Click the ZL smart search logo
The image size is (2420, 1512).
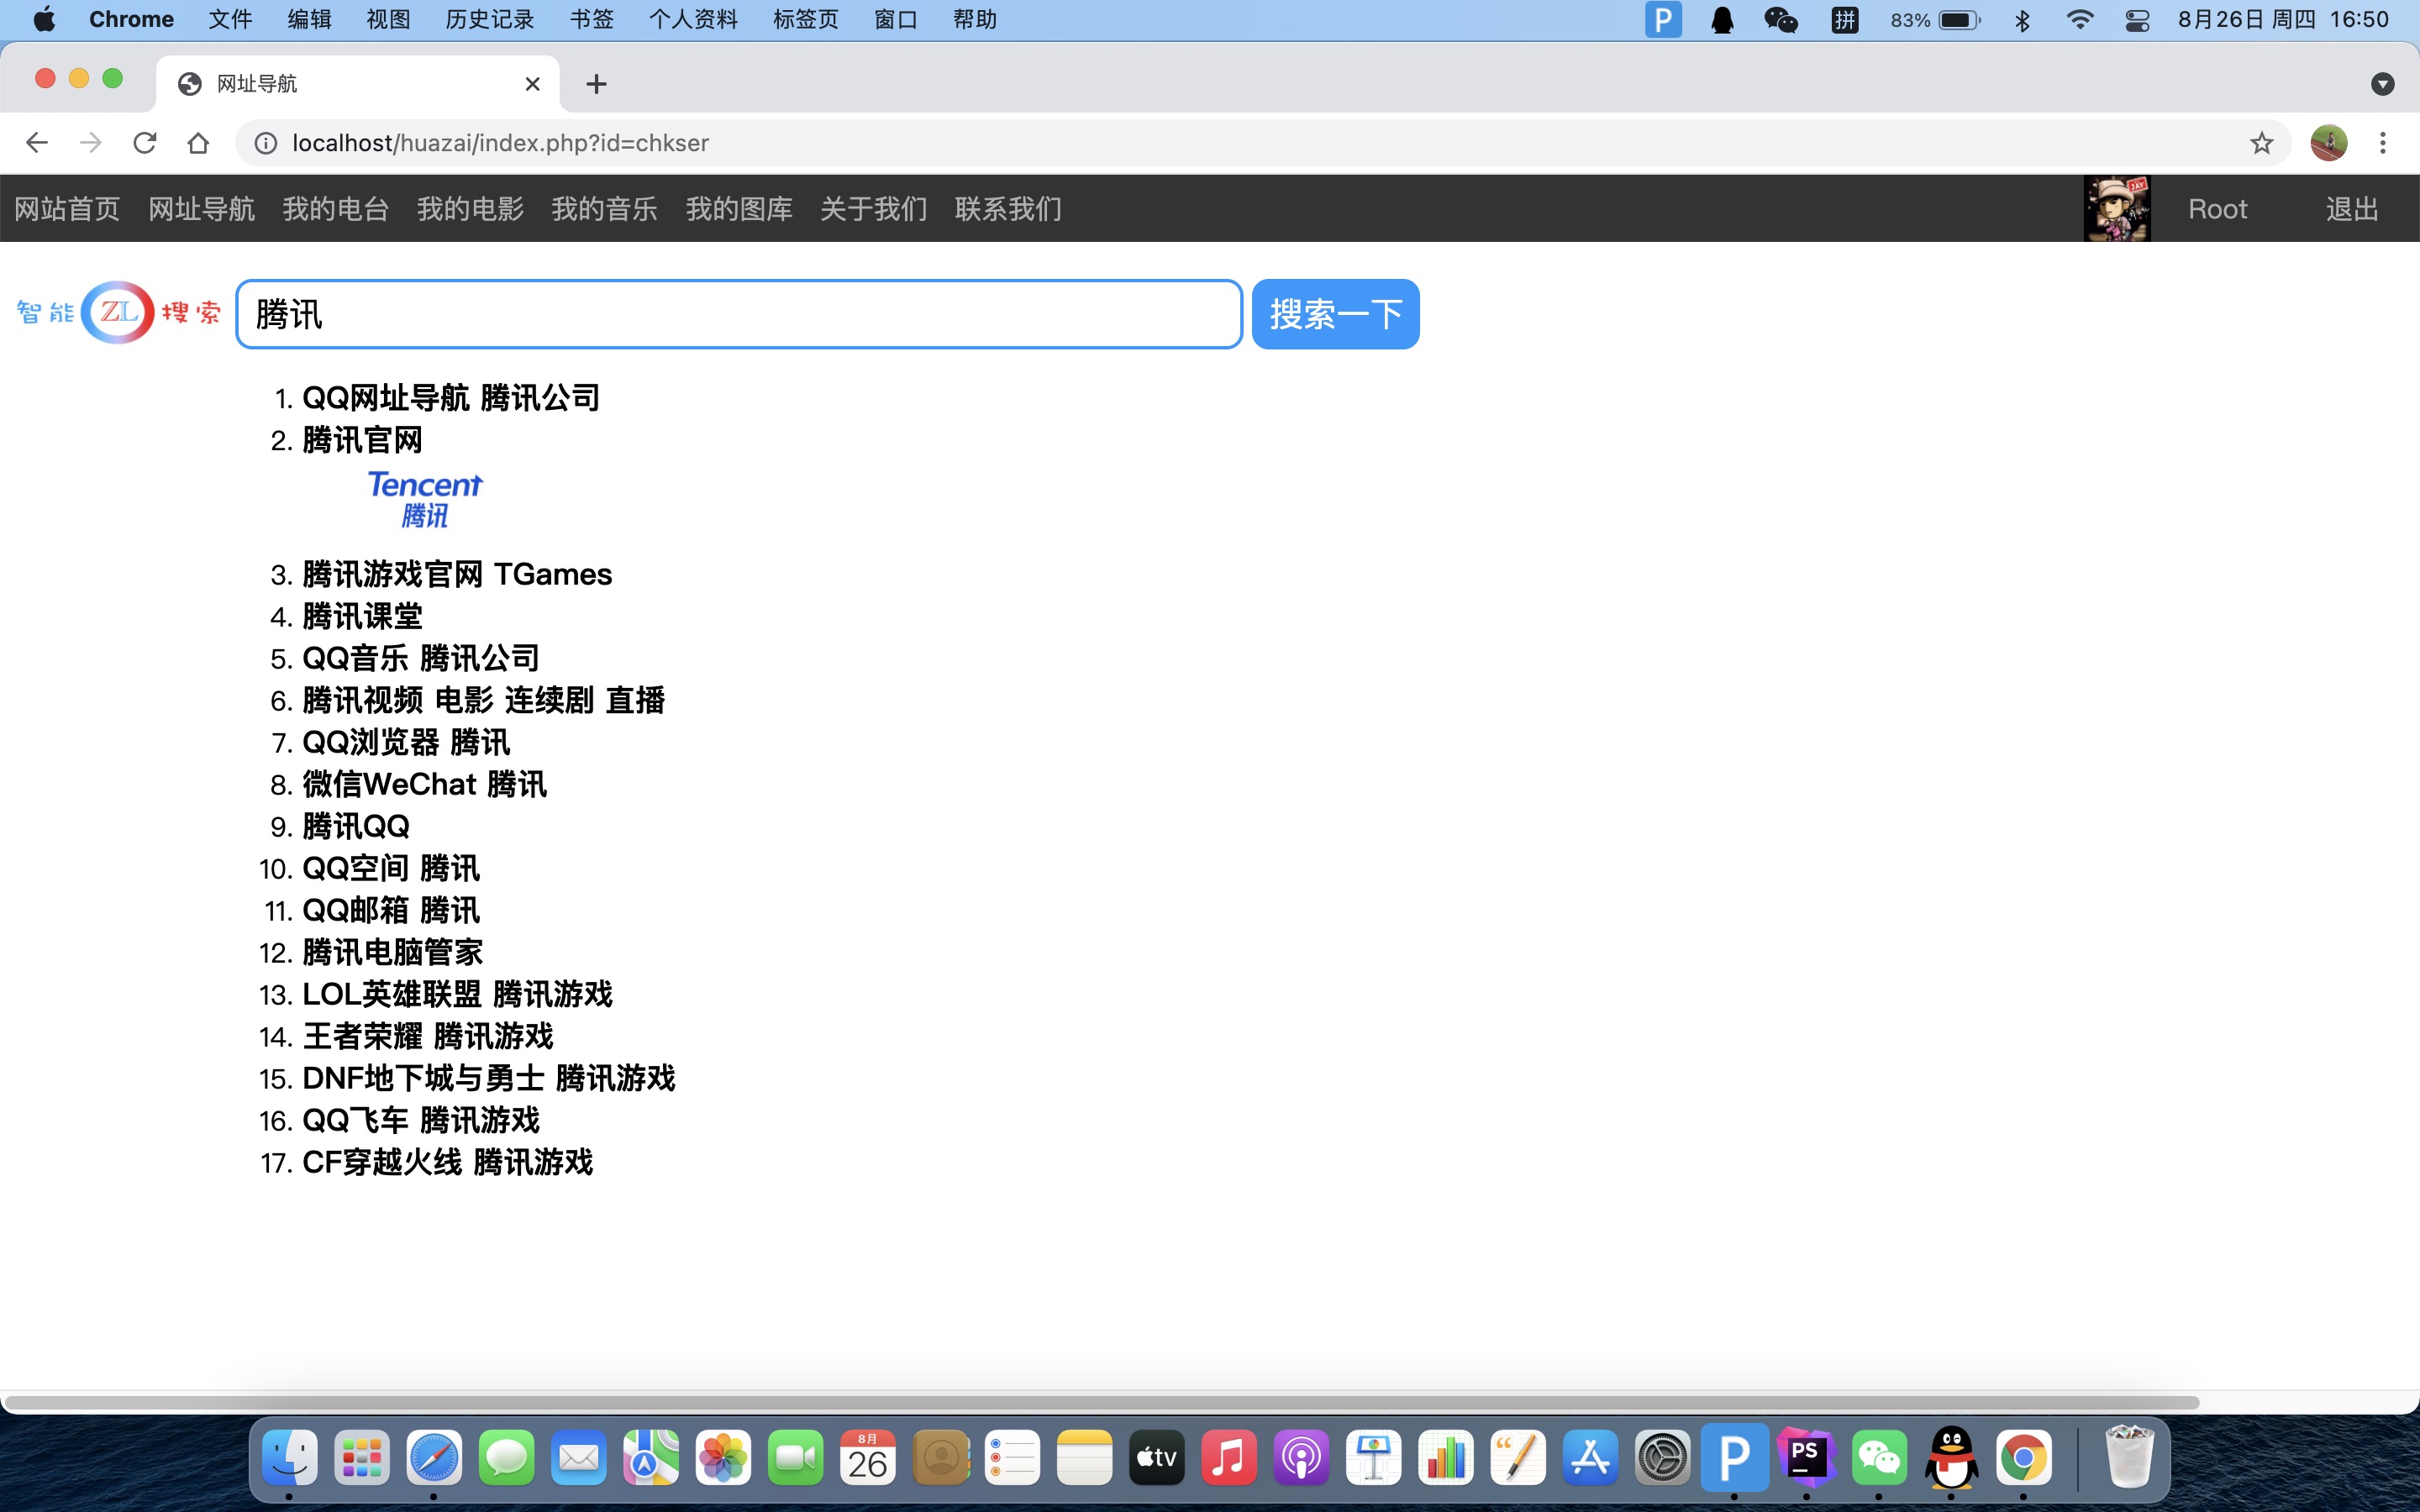tap(118, 312)
